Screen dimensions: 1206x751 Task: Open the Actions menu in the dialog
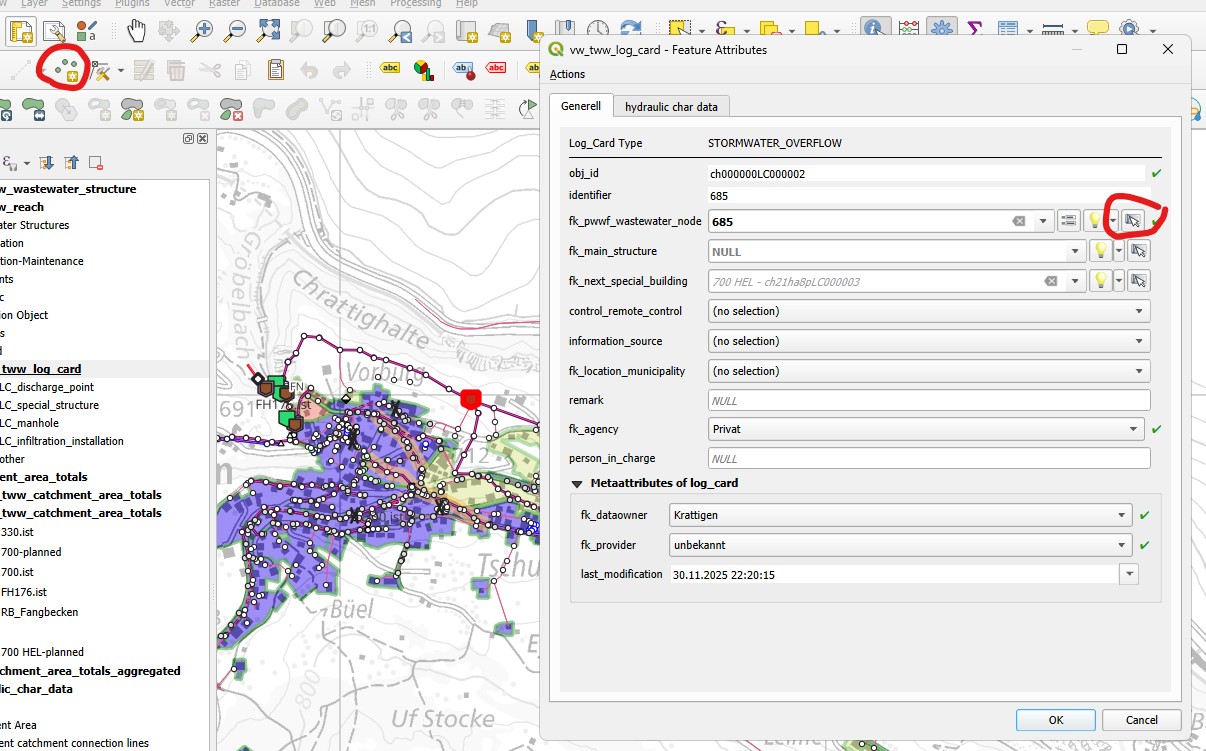(568, 74)
